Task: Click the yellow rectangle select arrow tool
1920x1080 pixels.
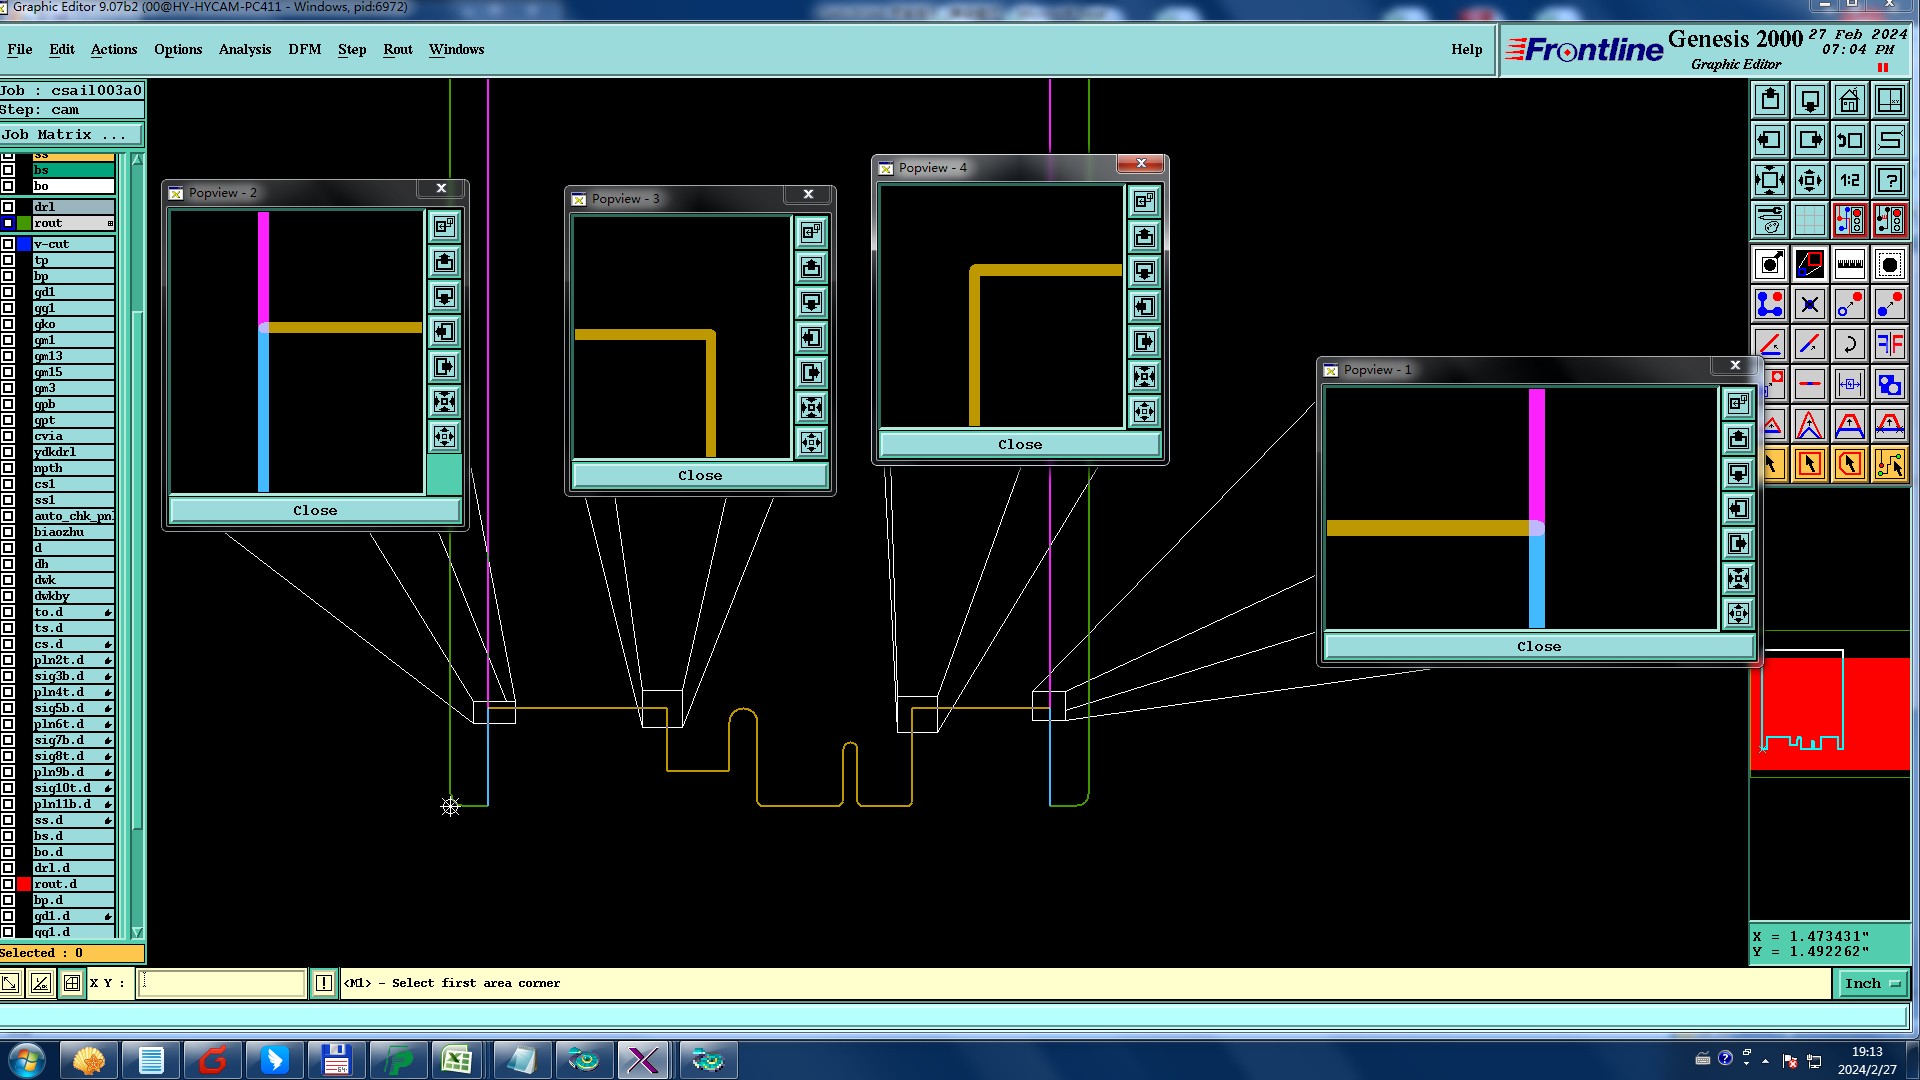Action: (x=1810, y=464)
